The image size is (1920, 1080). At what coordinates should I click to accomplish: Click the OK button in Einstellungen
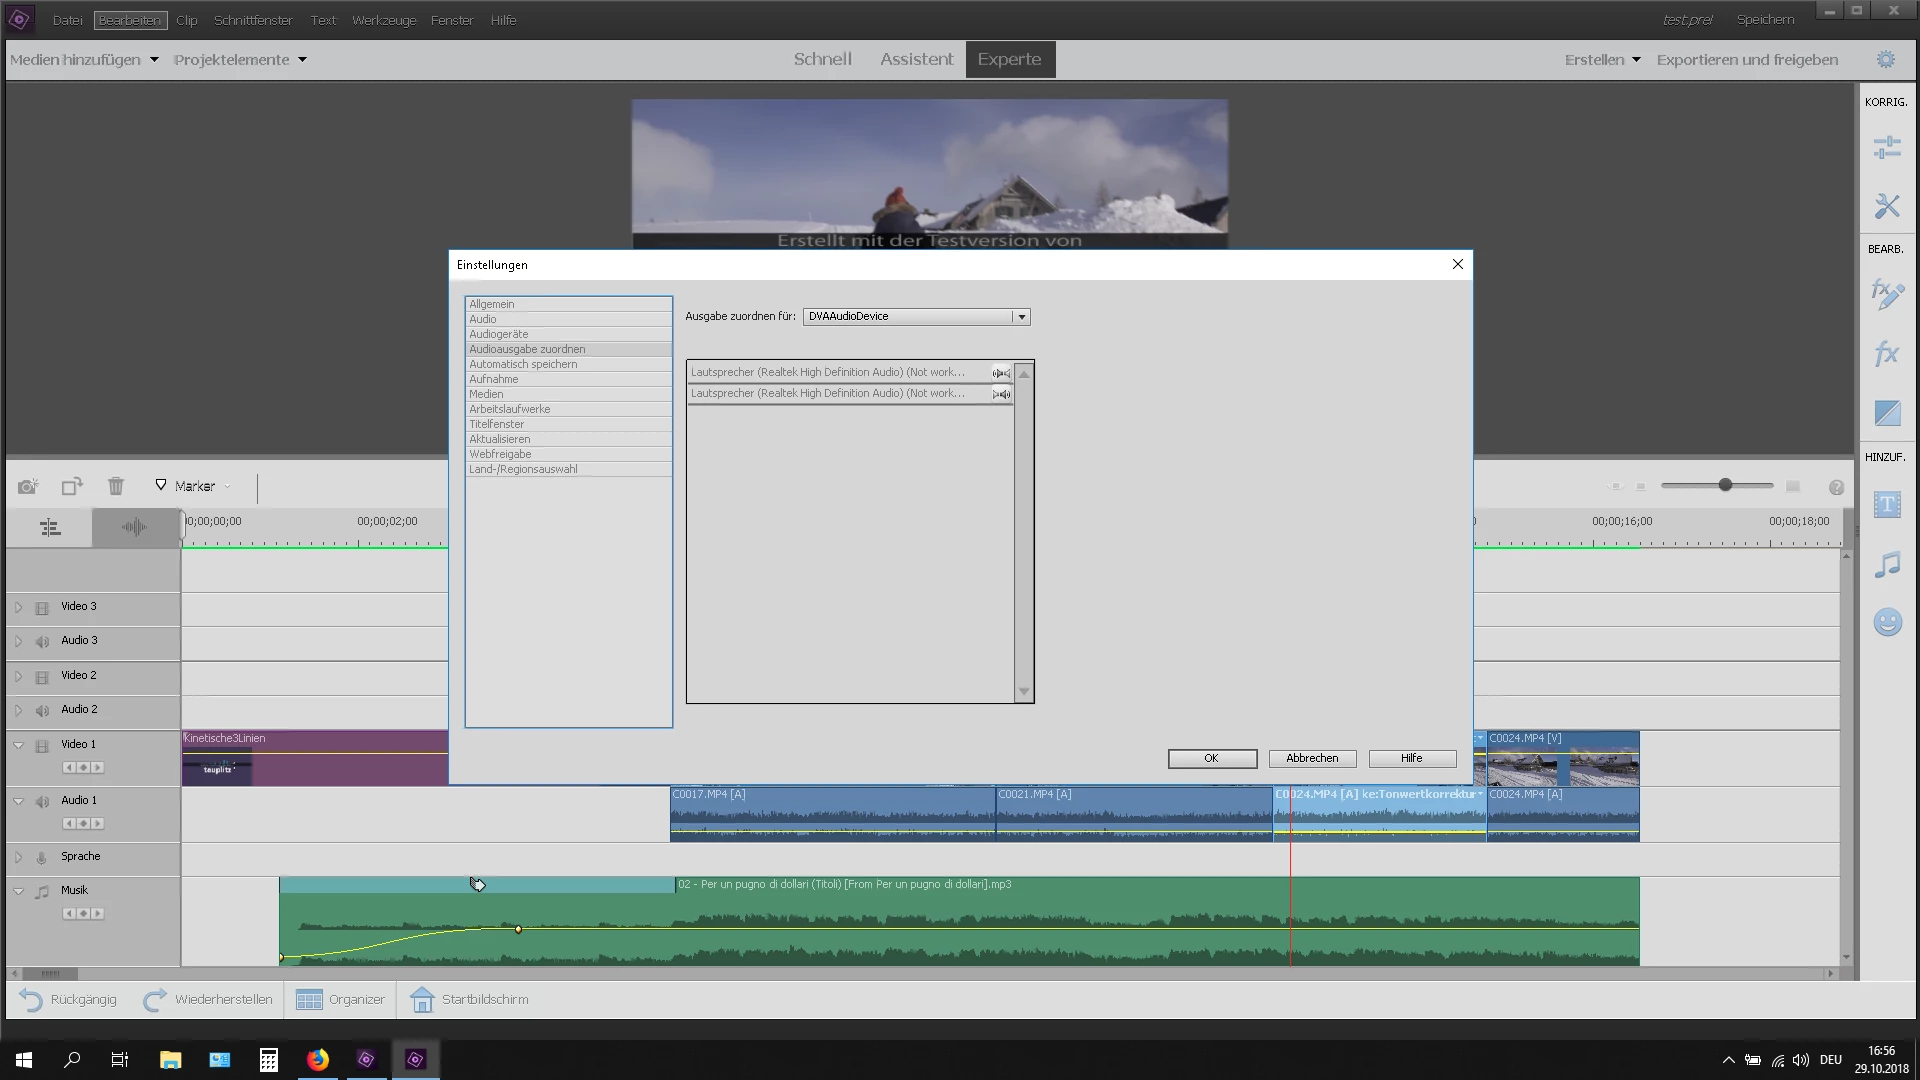pyautogui.click(x=1211, y=758)
